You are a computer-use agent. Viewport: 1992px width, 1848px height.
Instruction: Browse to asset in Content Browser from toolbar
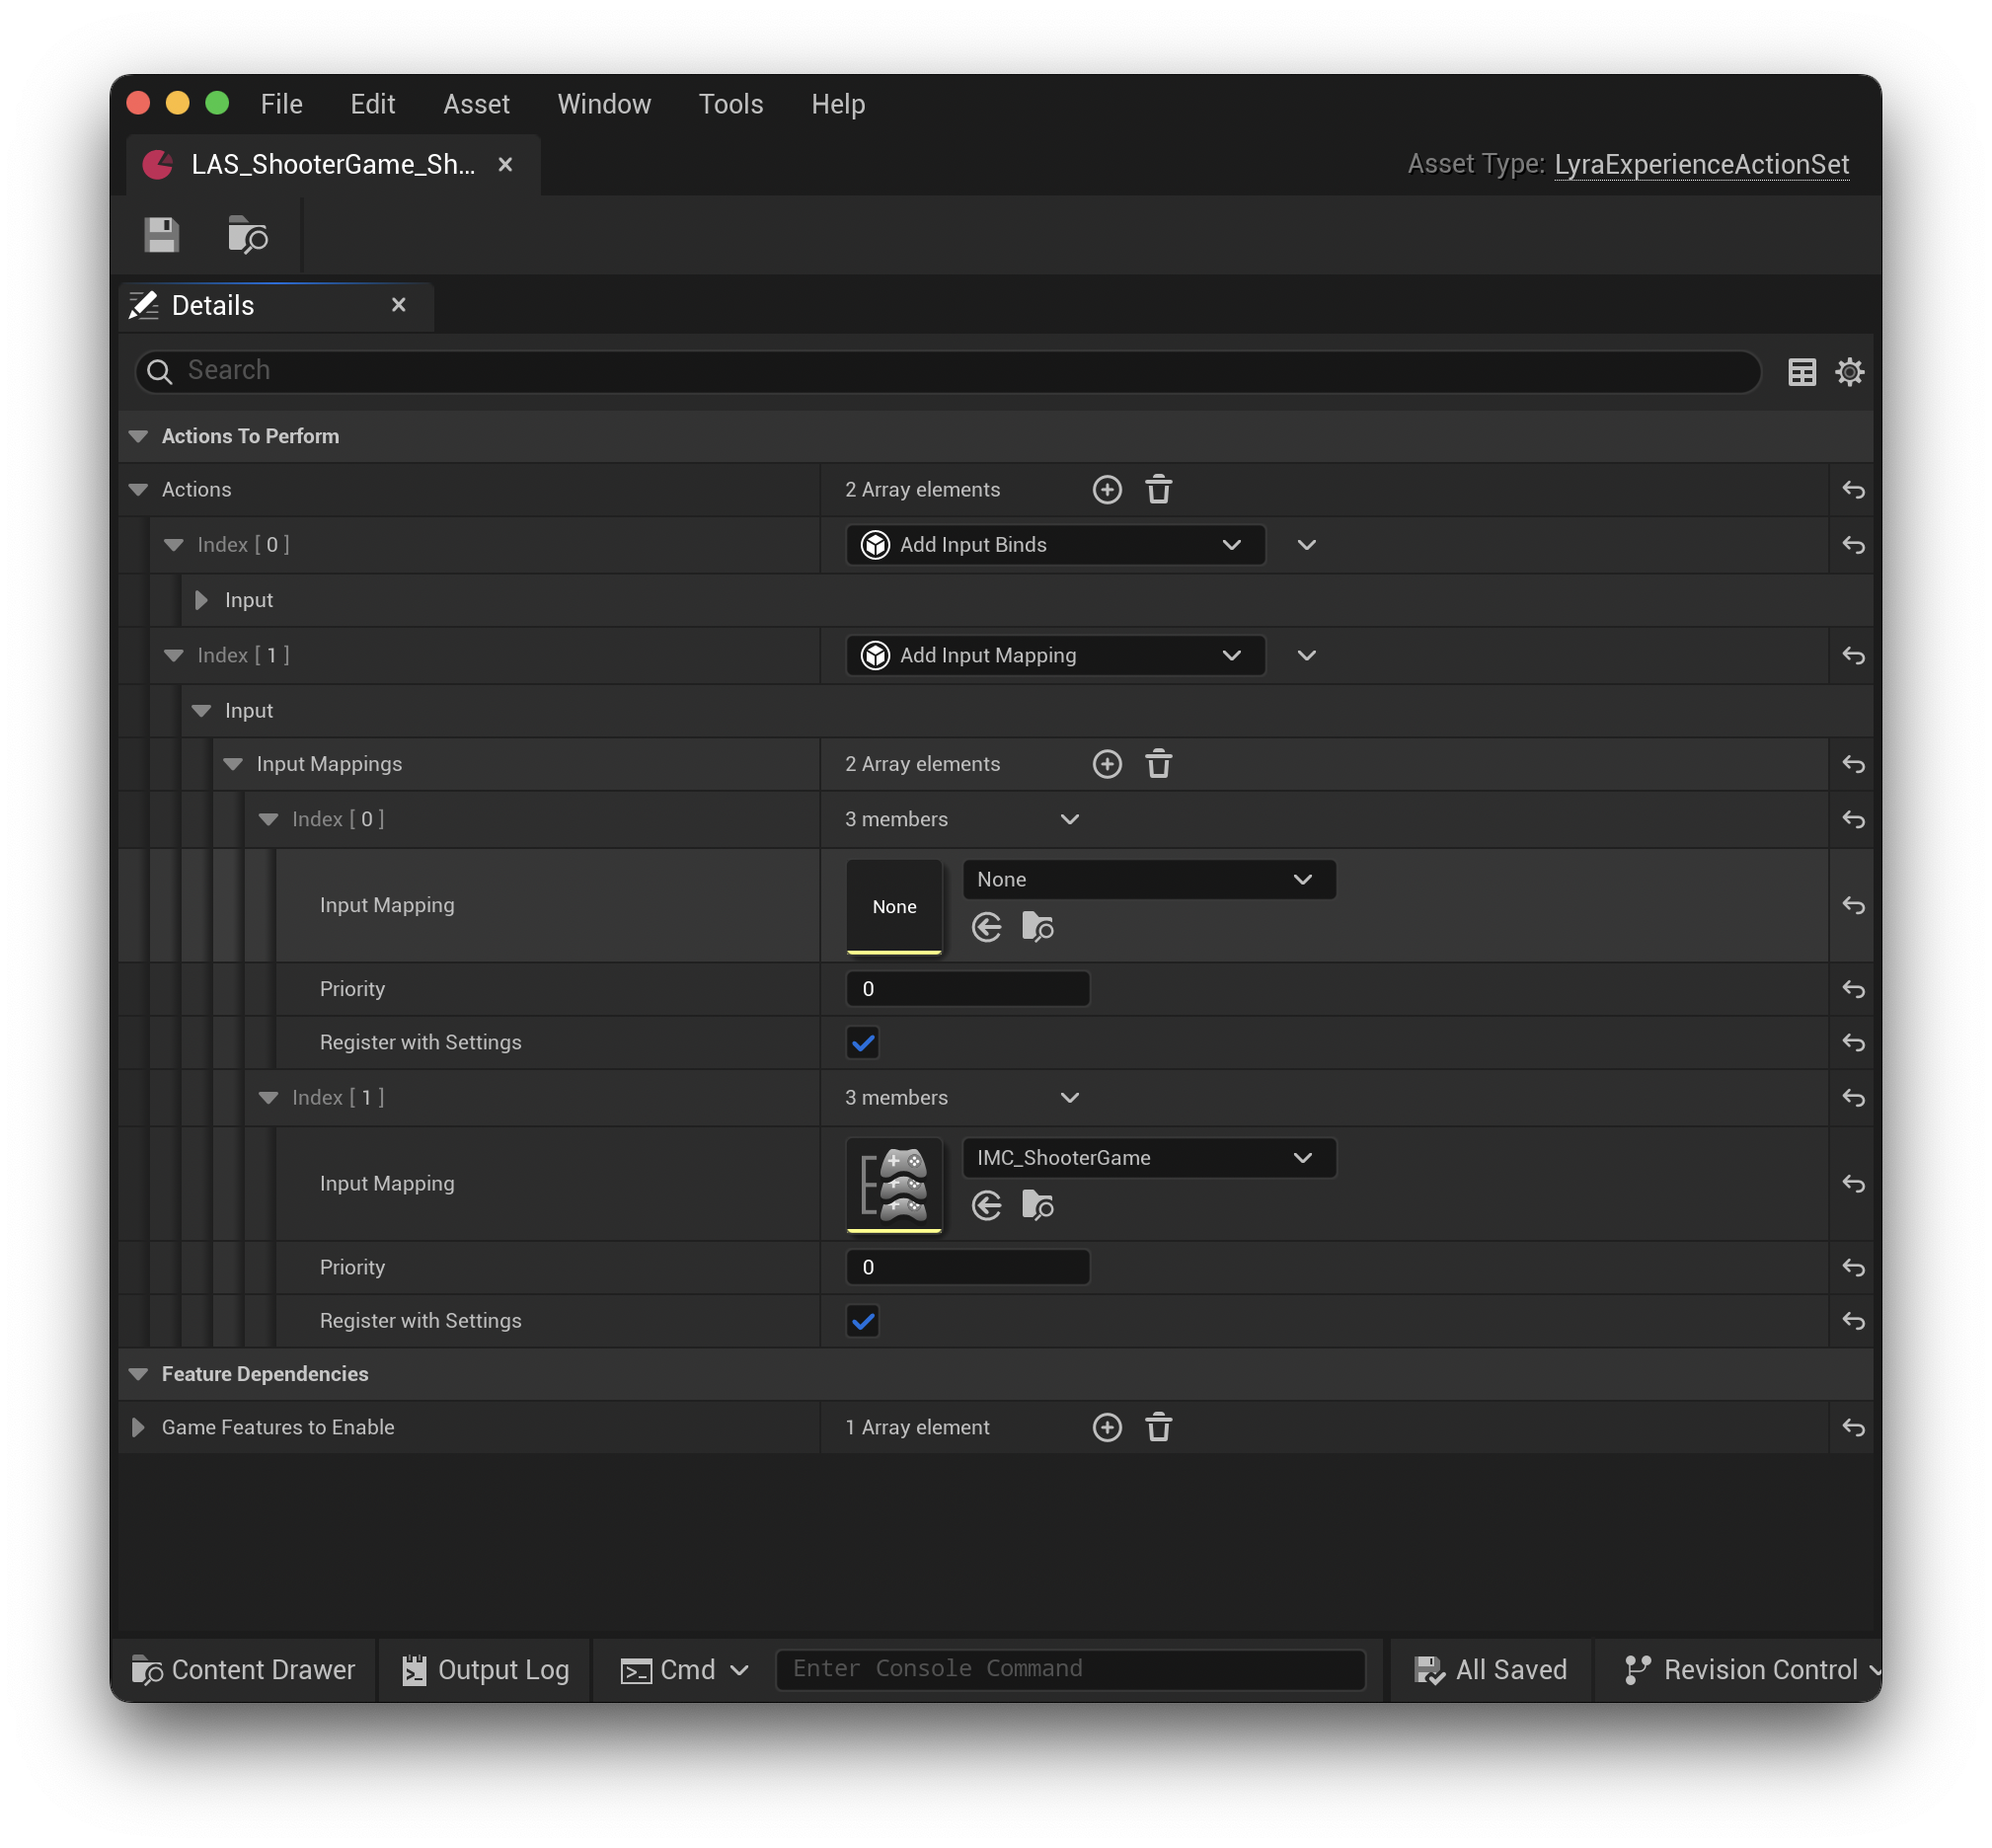[246, 234]
